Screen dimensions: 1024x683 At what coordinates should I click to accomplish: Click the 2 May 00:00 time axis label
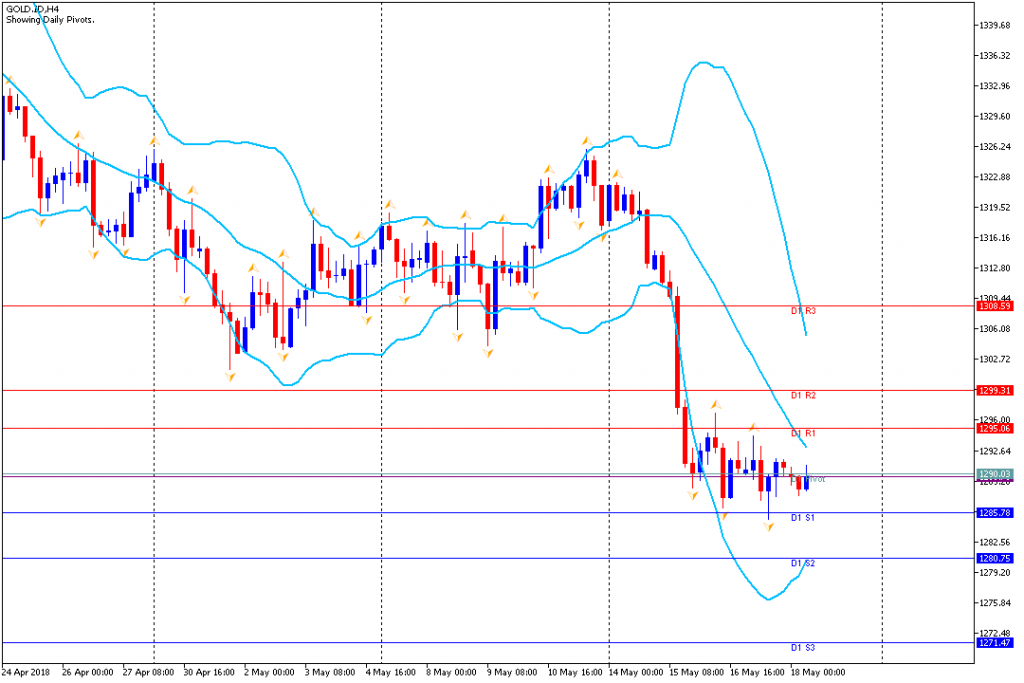point(268,673)
